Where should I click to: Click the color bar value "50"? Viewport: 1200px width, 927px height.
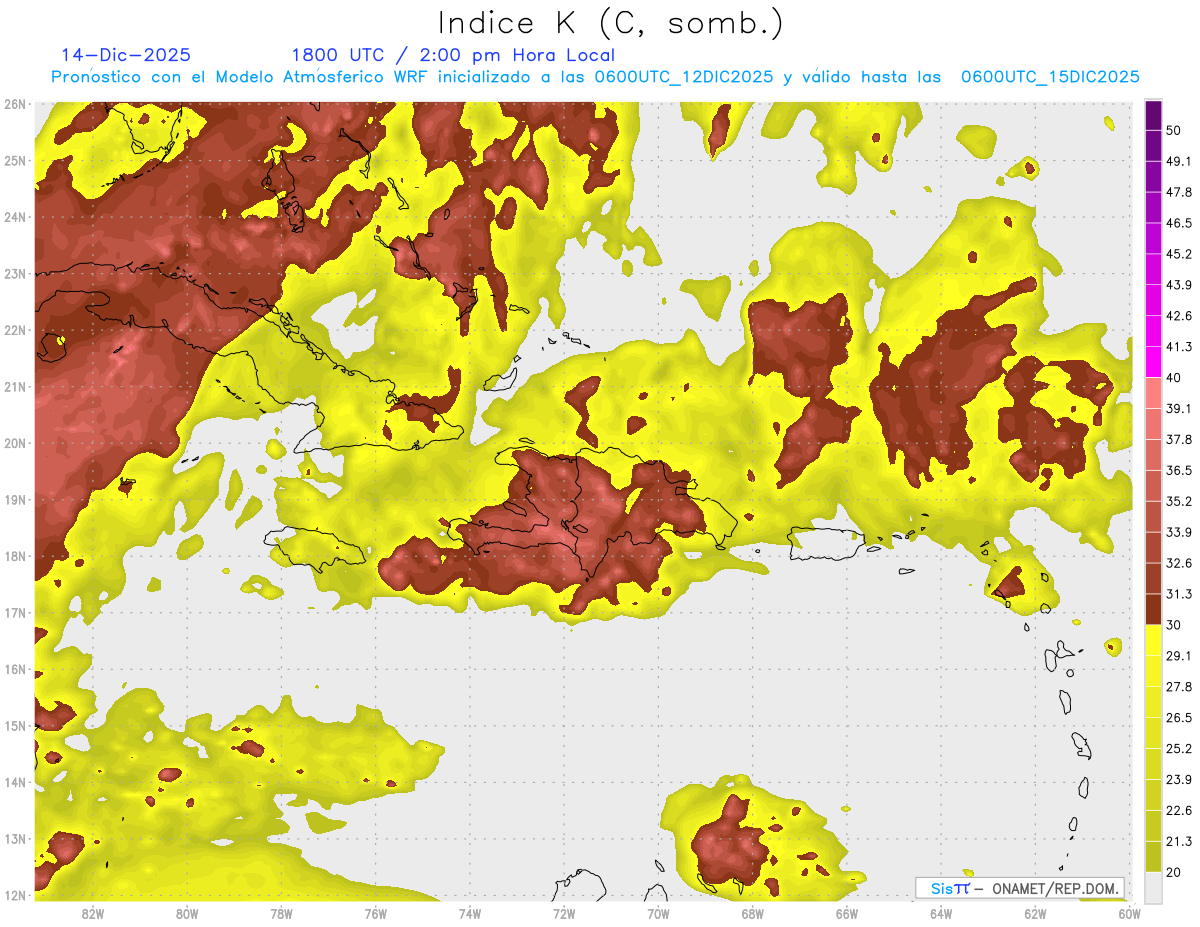coord(1173,130)
